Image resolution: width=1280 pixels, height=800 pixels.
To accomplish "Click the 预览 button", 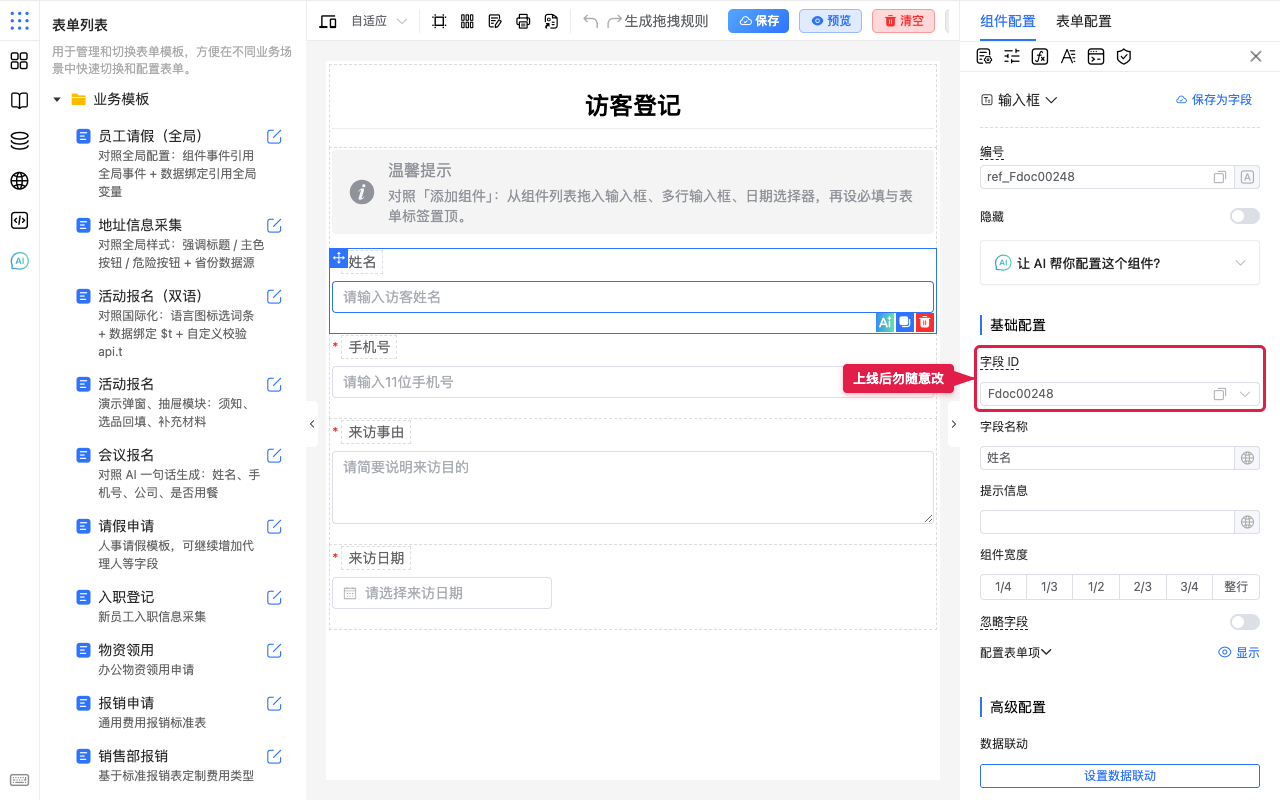I will (830, 21).
